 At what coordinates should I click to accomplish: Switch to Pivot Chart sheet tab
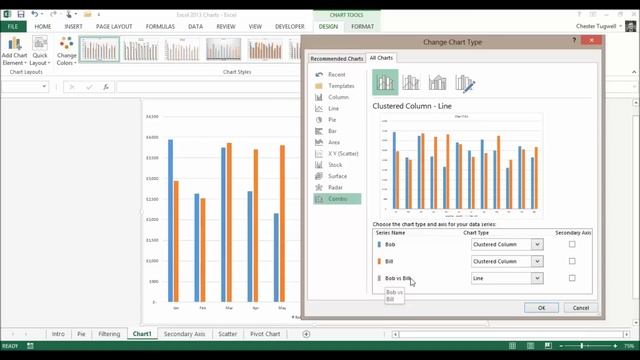[x=265, y=334]
